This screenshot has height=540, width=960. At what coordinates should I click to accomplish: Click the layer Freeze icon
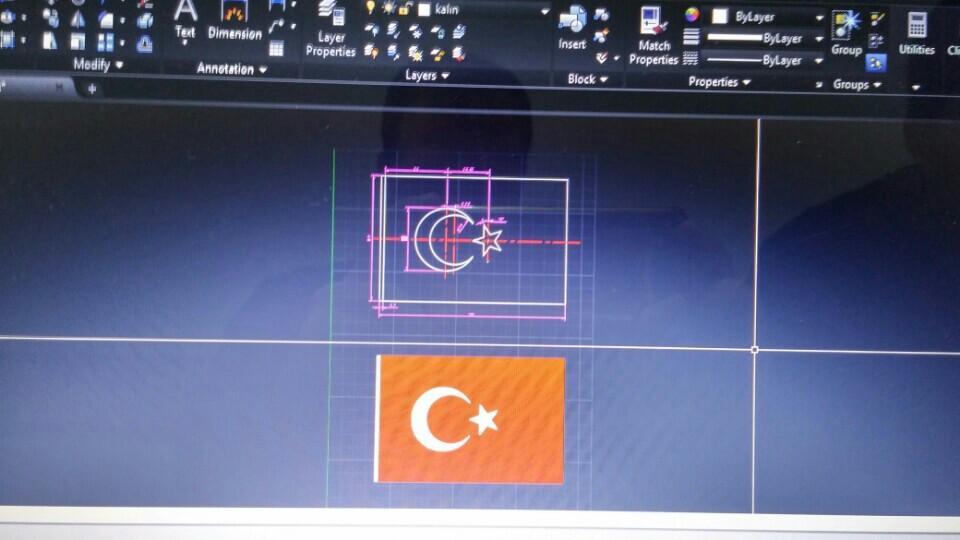(x=415, y=31)
